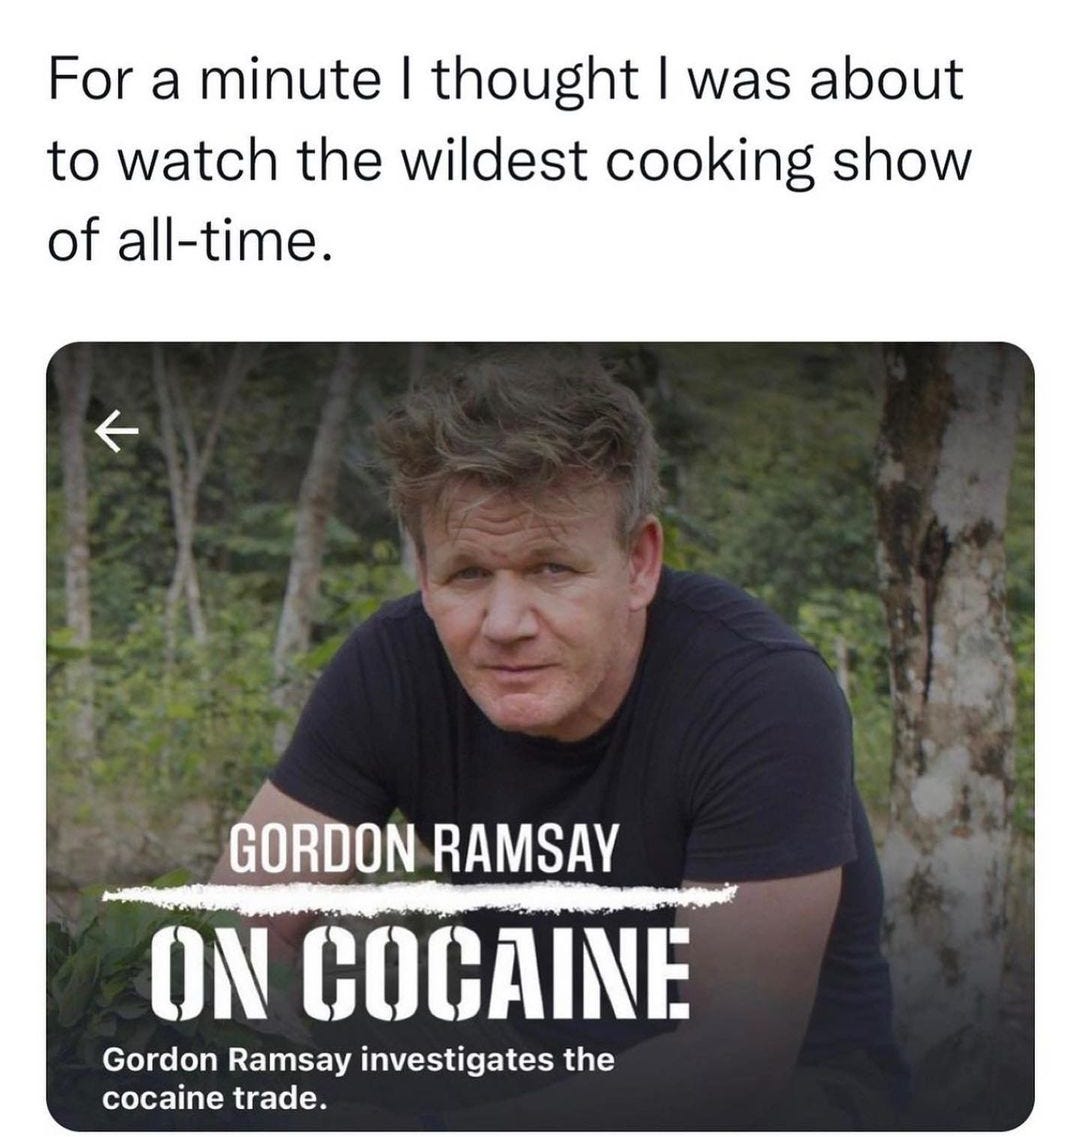
Task: Open the show poster image
Action: (x=540, y=735)
